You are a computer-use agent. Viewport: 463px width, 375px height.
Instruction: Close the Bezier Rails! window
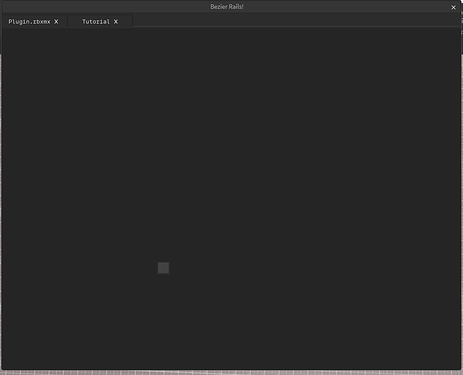[x=453, y=7]
